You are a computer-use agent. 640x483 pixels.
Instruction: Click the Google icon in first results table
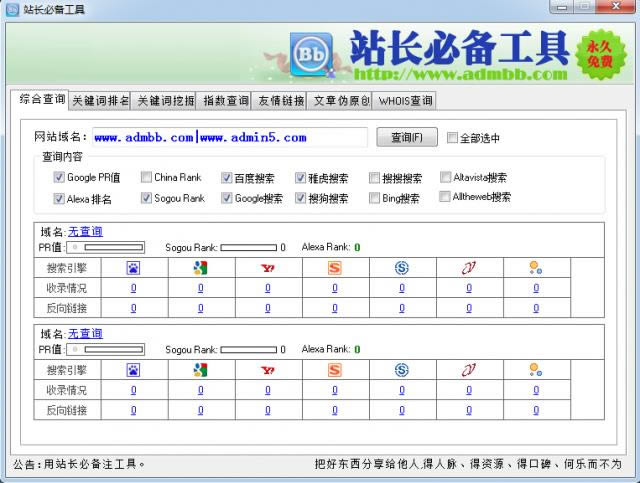click(x=200, y=267)
